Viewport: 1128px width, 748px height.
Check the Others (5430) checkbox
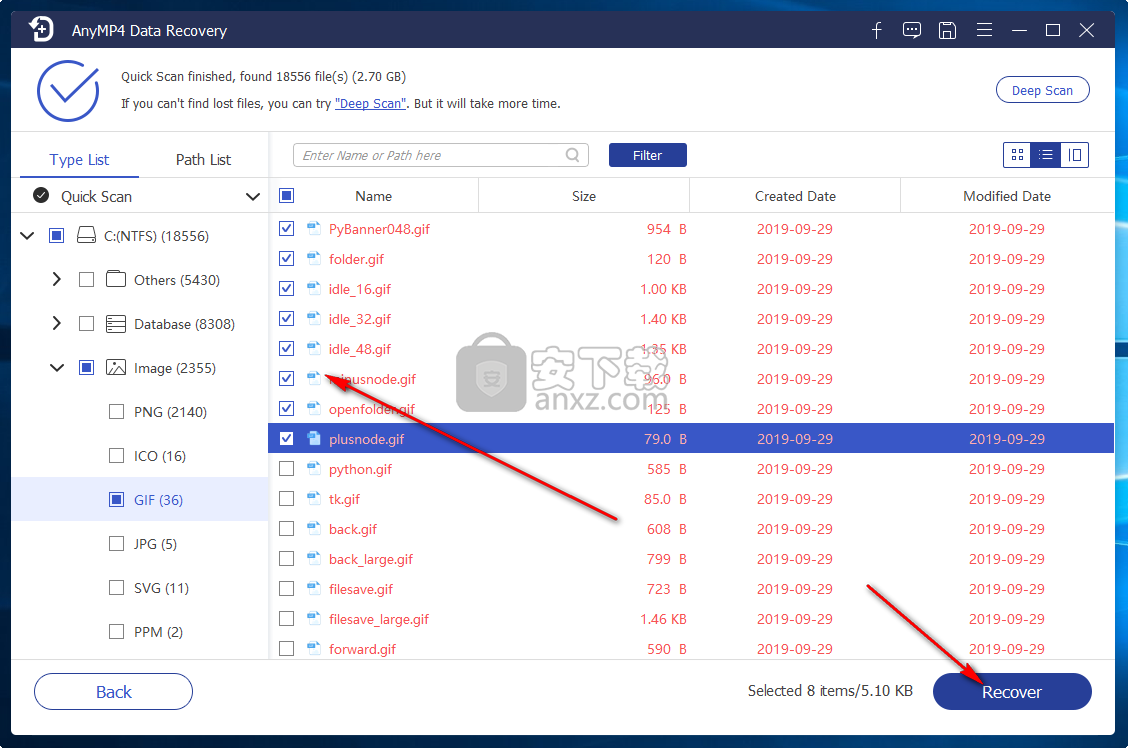[x=86, y=279]
